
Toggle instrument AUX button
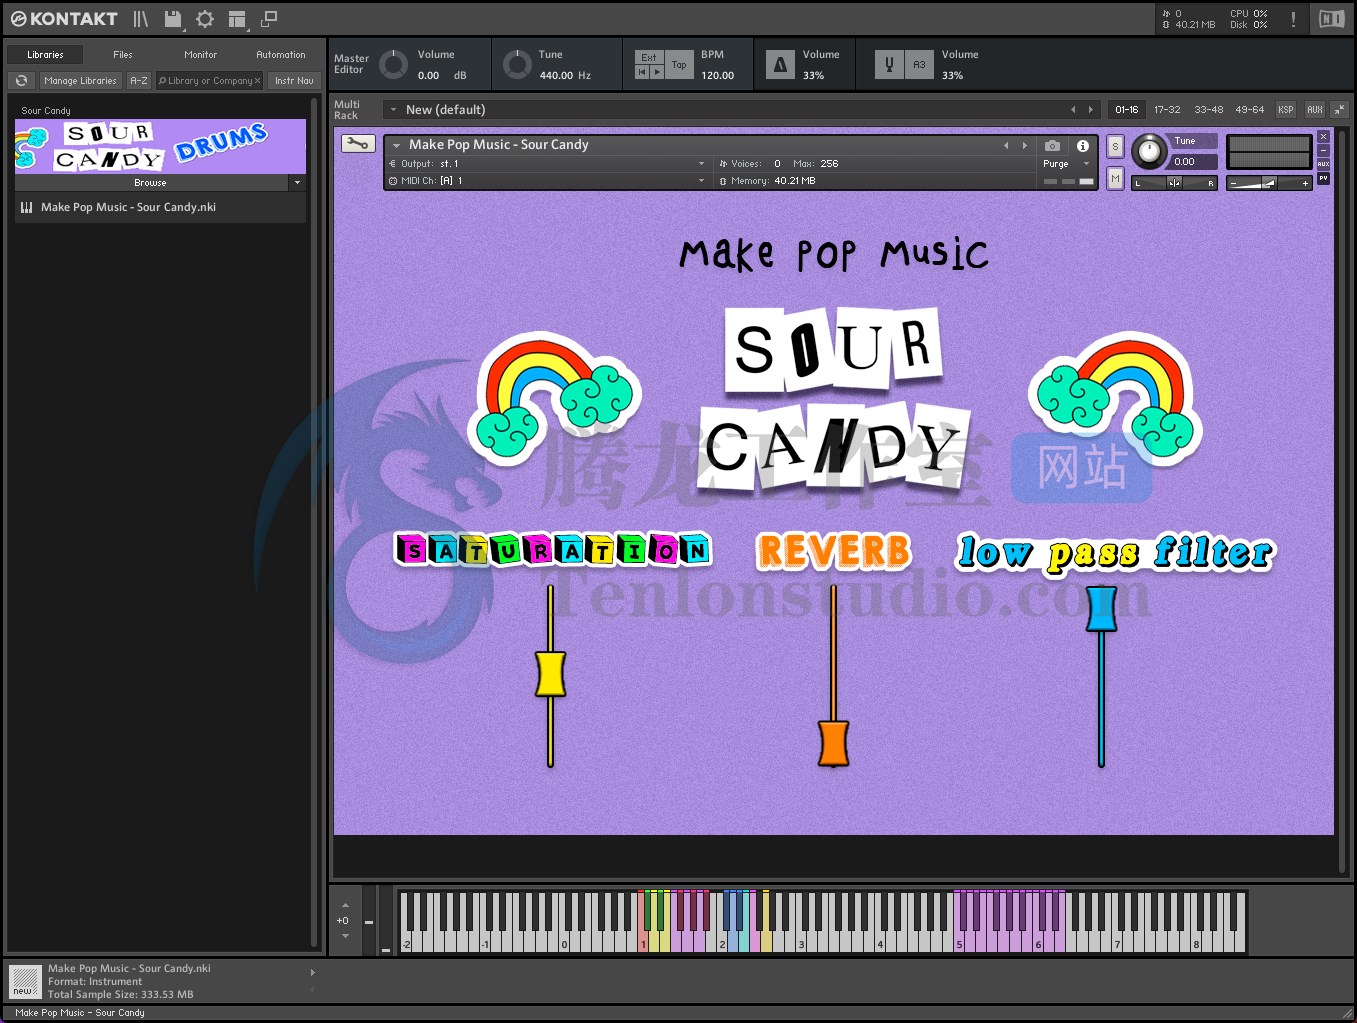(1323, 165)
